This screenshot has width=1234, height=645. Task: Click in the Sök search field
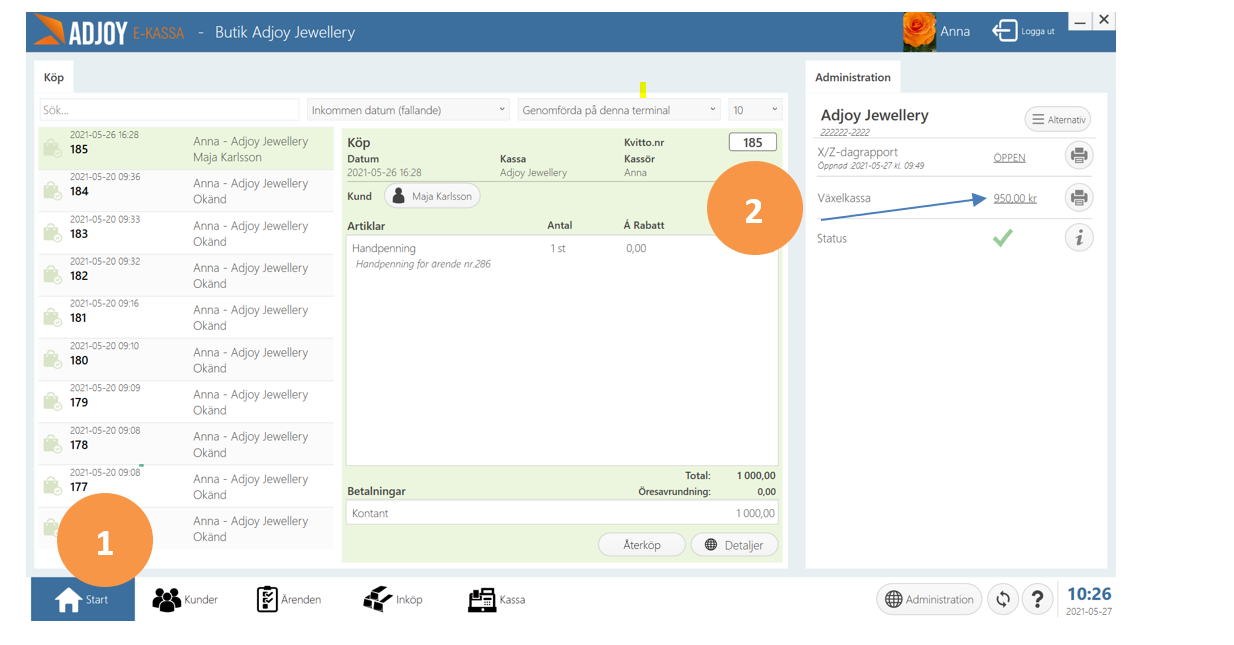pos(169,110)
